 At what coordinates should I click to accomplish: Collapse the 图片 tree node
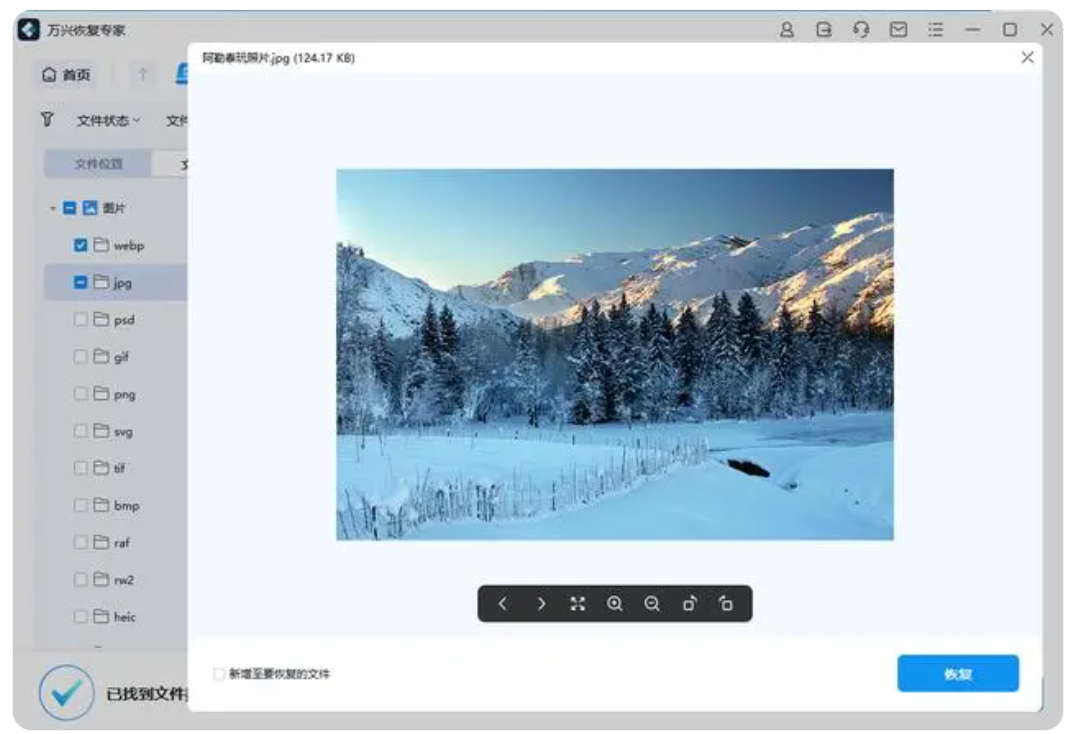52,208
